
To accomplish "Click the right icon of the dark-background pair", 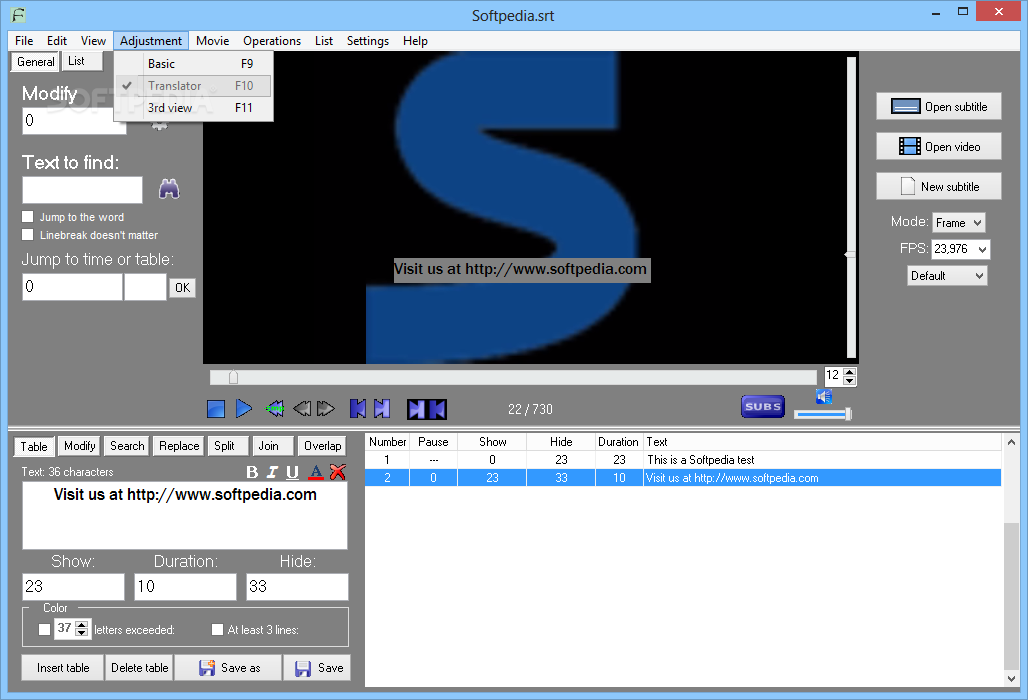I will (437, 409).
